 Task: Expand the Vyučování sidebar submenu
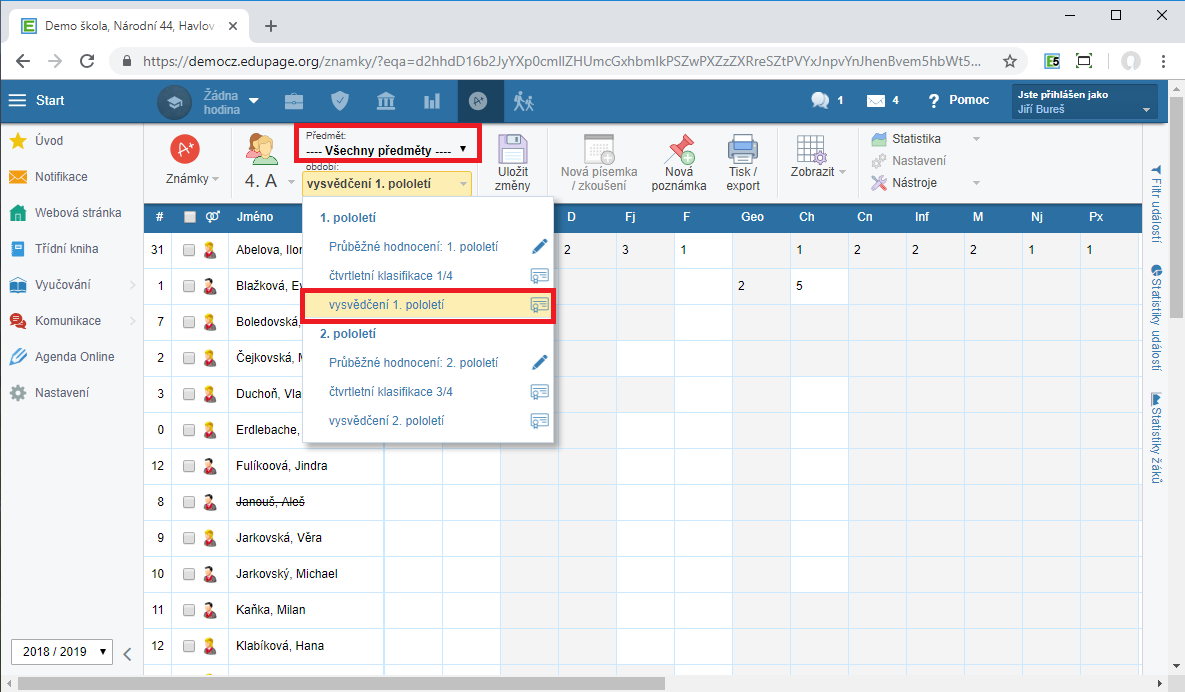tap(133, 285)
